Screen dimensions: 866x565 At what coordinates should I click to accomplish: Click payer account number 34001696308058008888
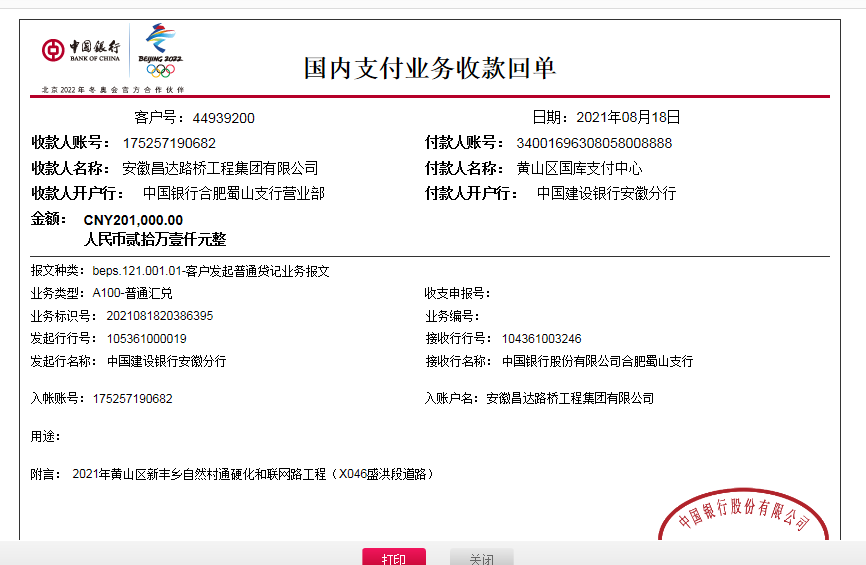point(594,143)
